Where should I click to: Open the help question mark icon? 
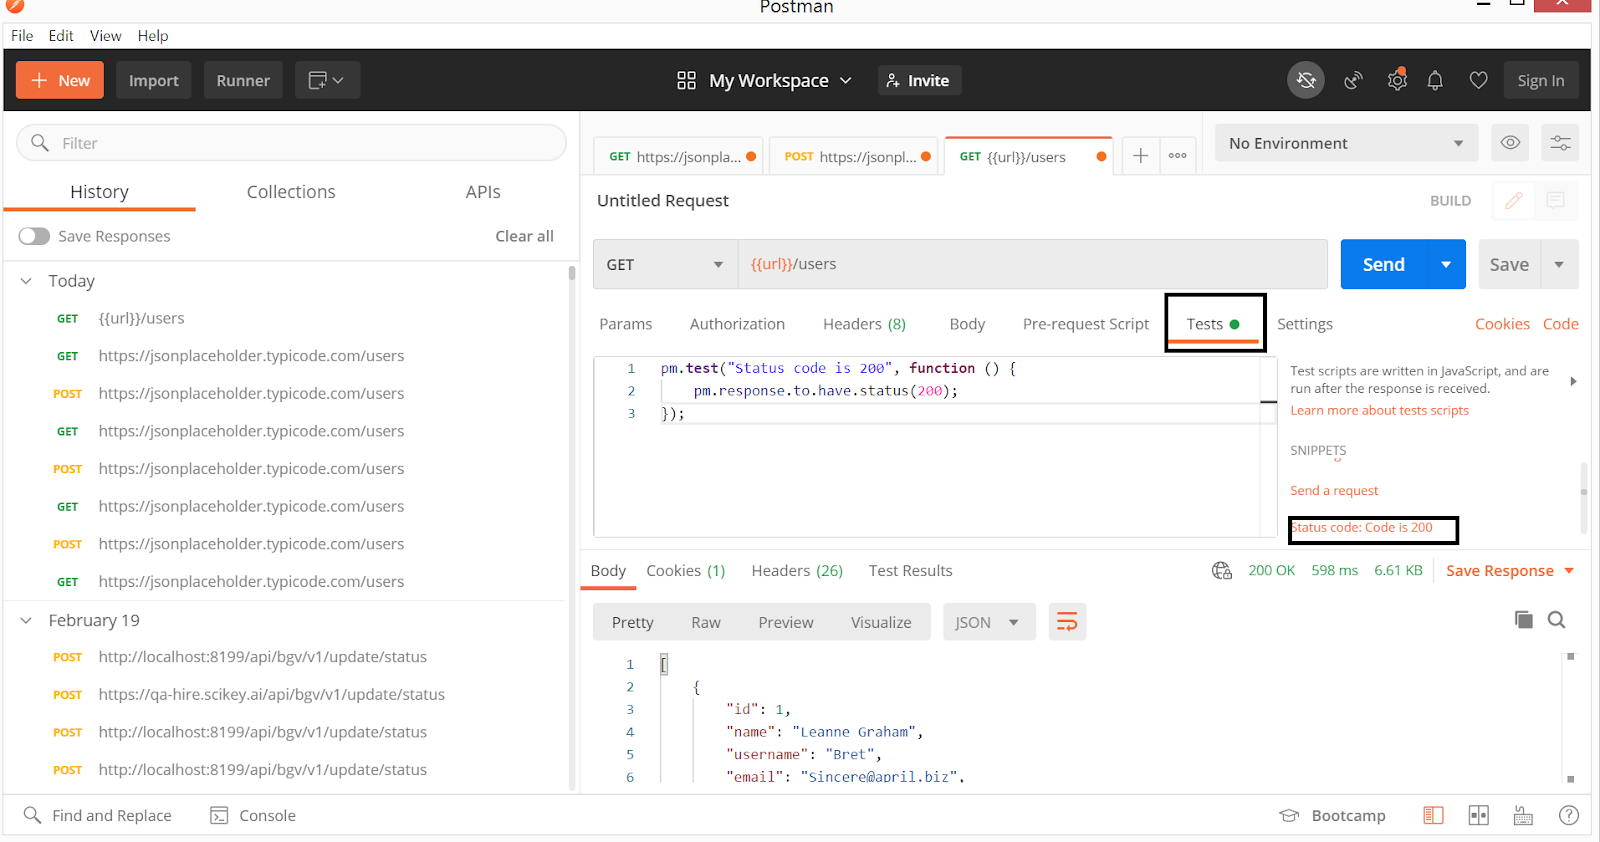[x=1569, y=815]
